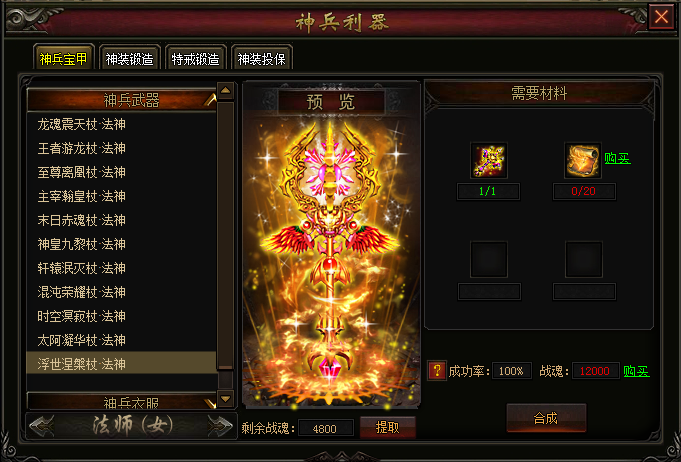Click the 提取 extract button
The width and height of the screenshot is (681, 462).
coord(387,428)
